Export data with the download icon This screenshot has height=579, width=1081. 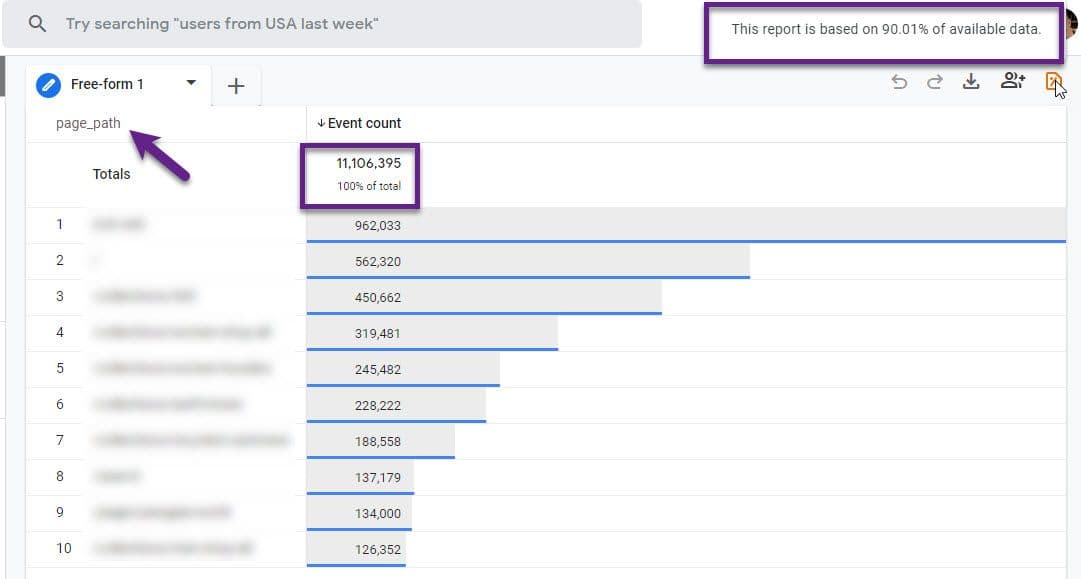(971, 83)
